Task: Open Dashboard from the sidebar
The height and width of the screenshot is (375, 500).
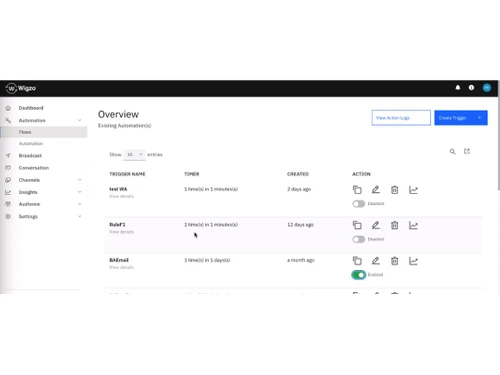Action: tap(31, 108)
